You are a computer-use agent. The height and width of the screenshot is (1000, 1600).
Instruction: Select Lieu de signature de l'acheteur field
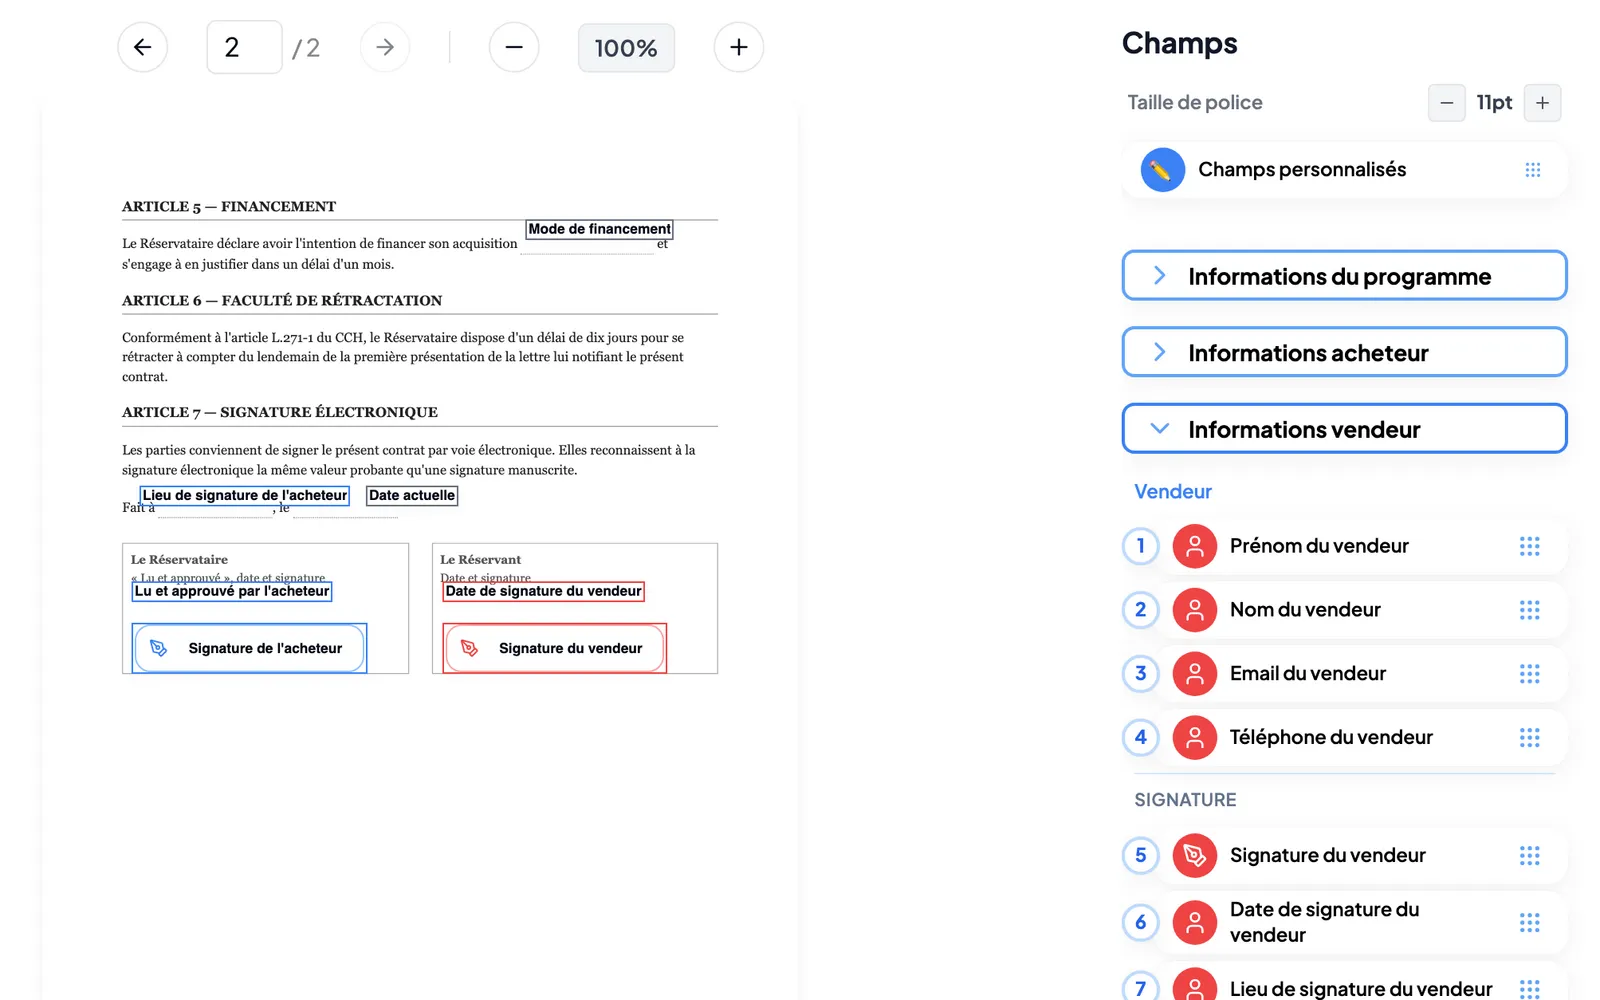245,495
